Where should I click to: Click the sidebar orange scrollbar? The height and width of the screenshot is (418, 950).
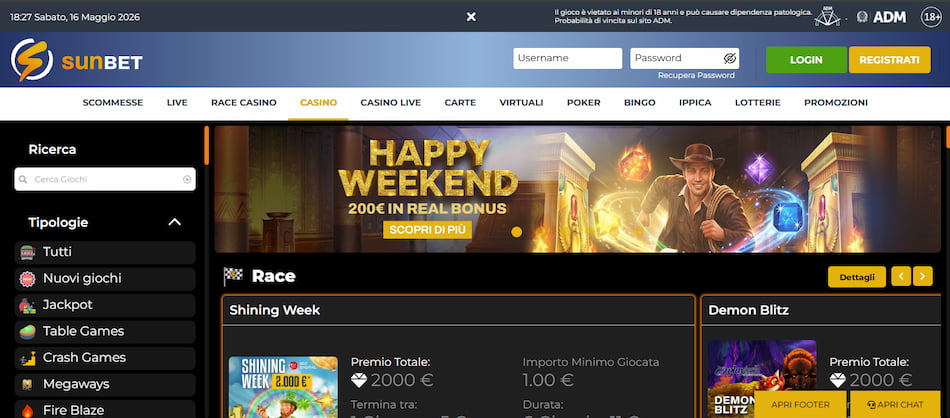tap(207, 145)
